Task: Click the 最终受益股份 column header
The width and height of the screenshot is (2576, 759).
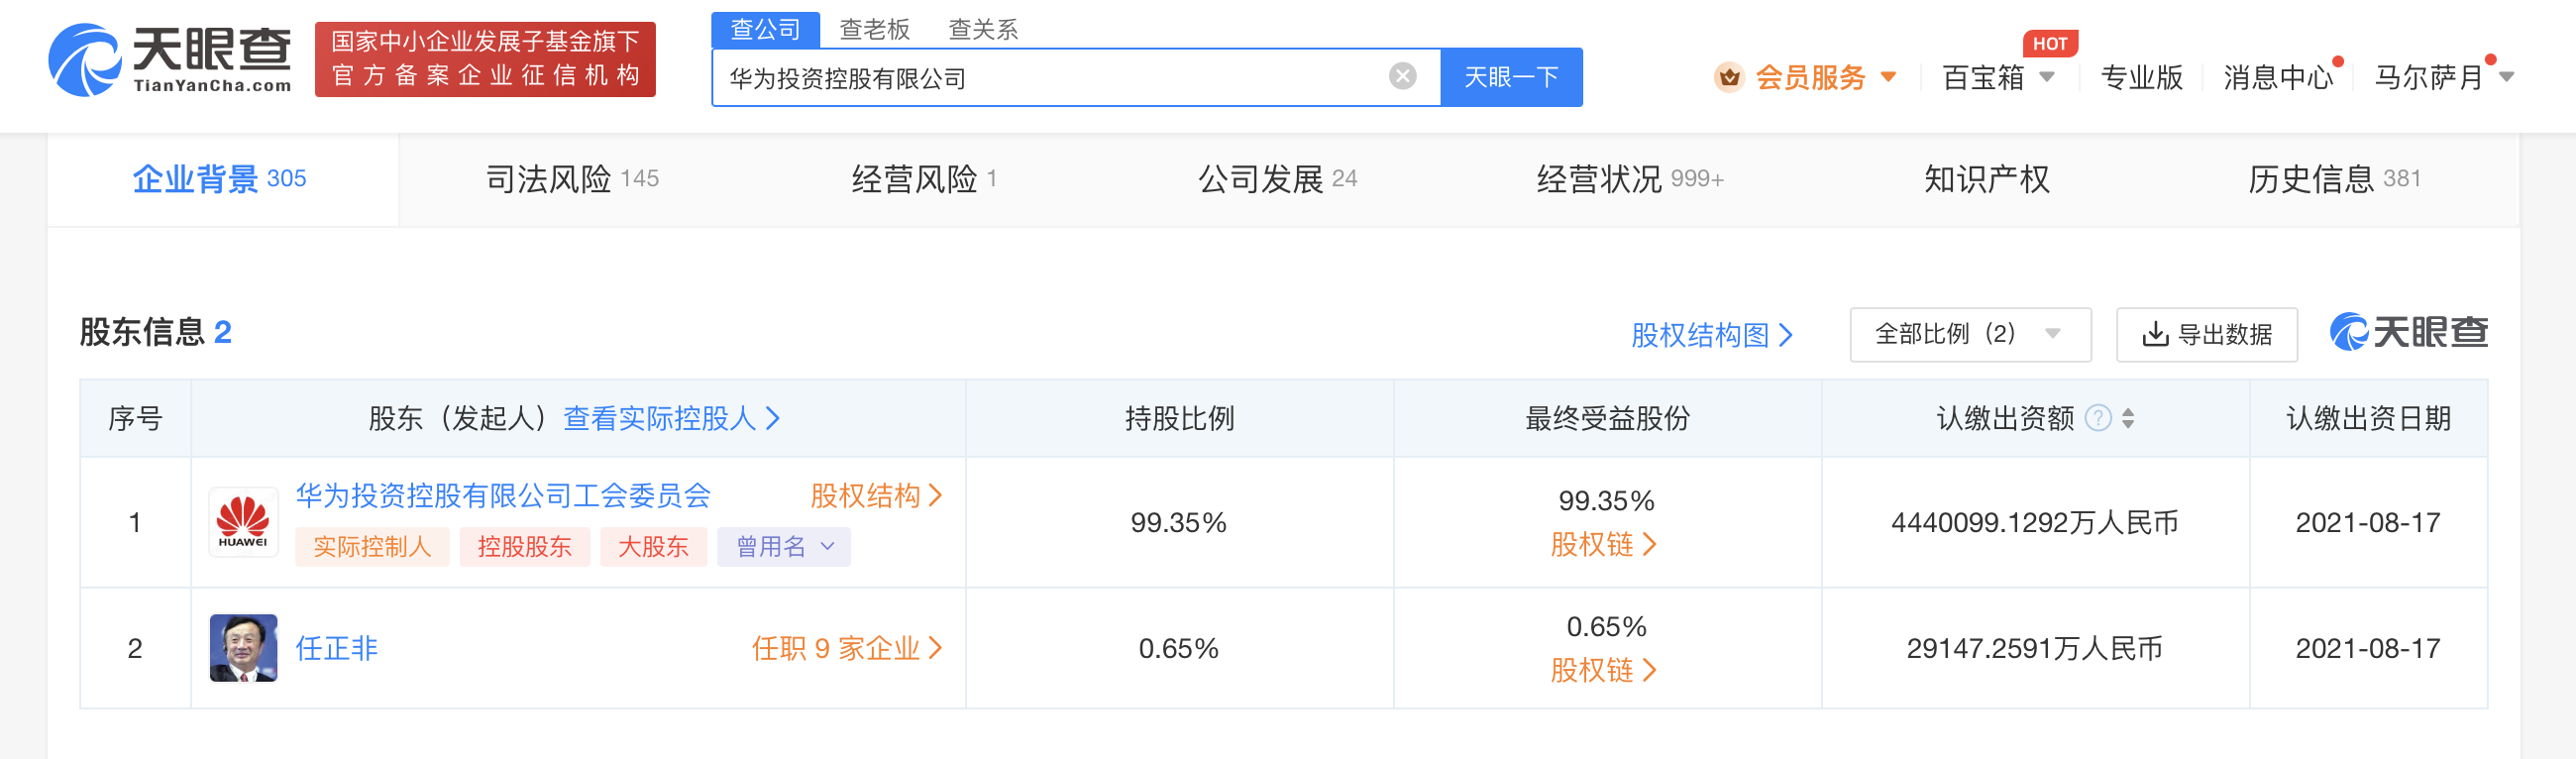Action: pyautogui.click(x=1607, y=418)
